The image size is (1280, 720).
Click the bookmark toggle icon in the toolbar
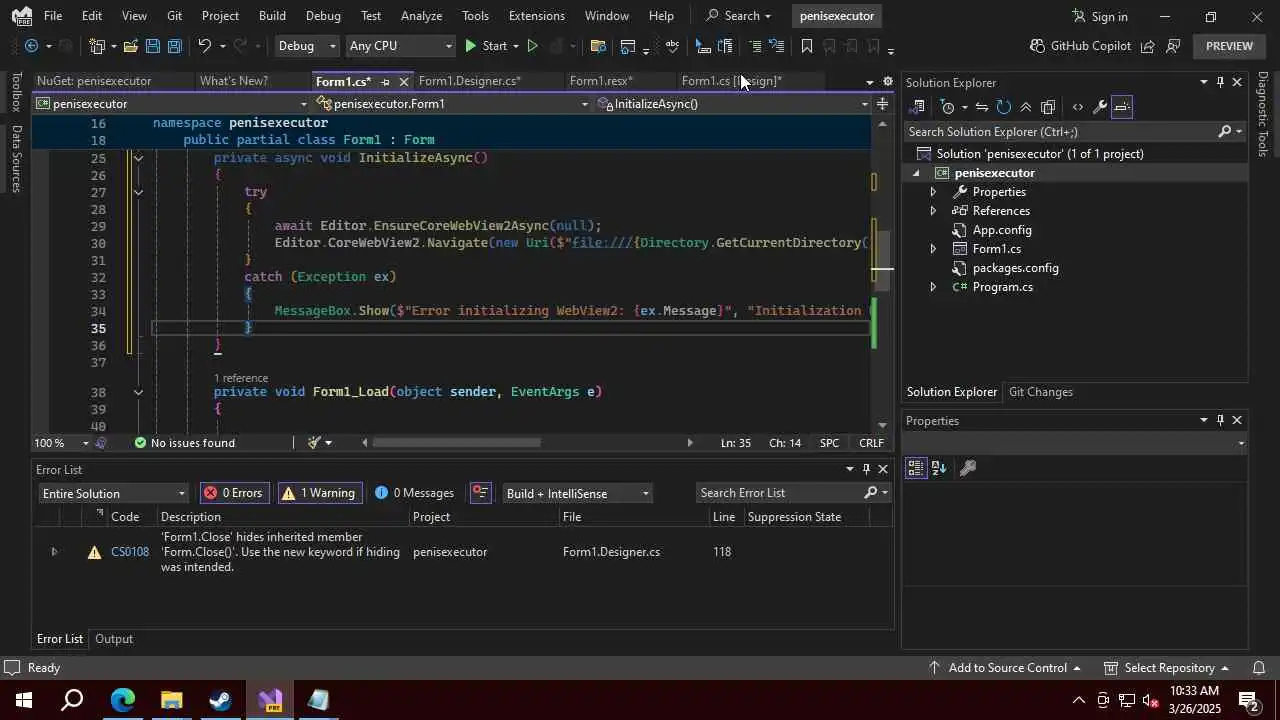[x=807, y=46]
